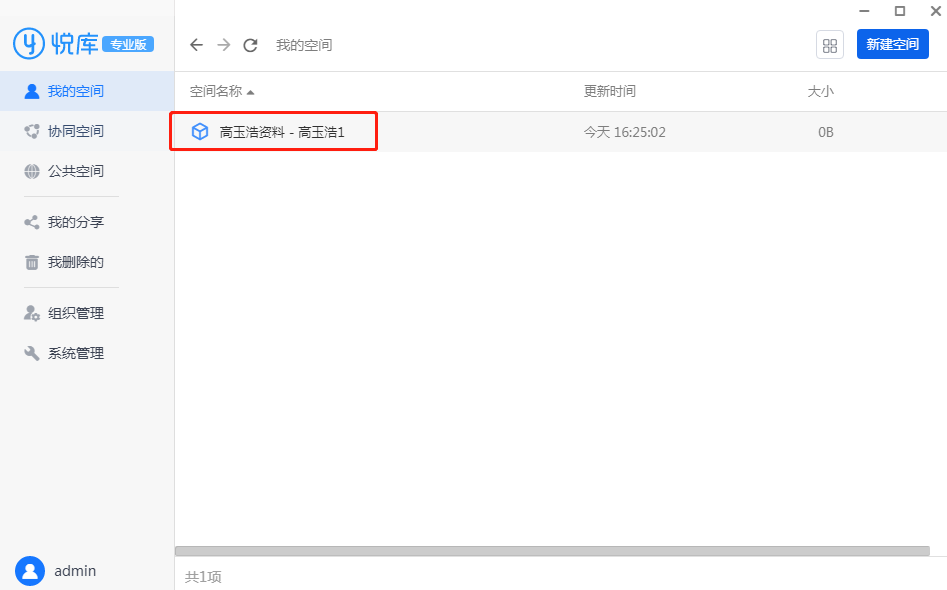The height and width of the screenshot is (590, 947).
Task: Close the application window
Action: [936, 11]
